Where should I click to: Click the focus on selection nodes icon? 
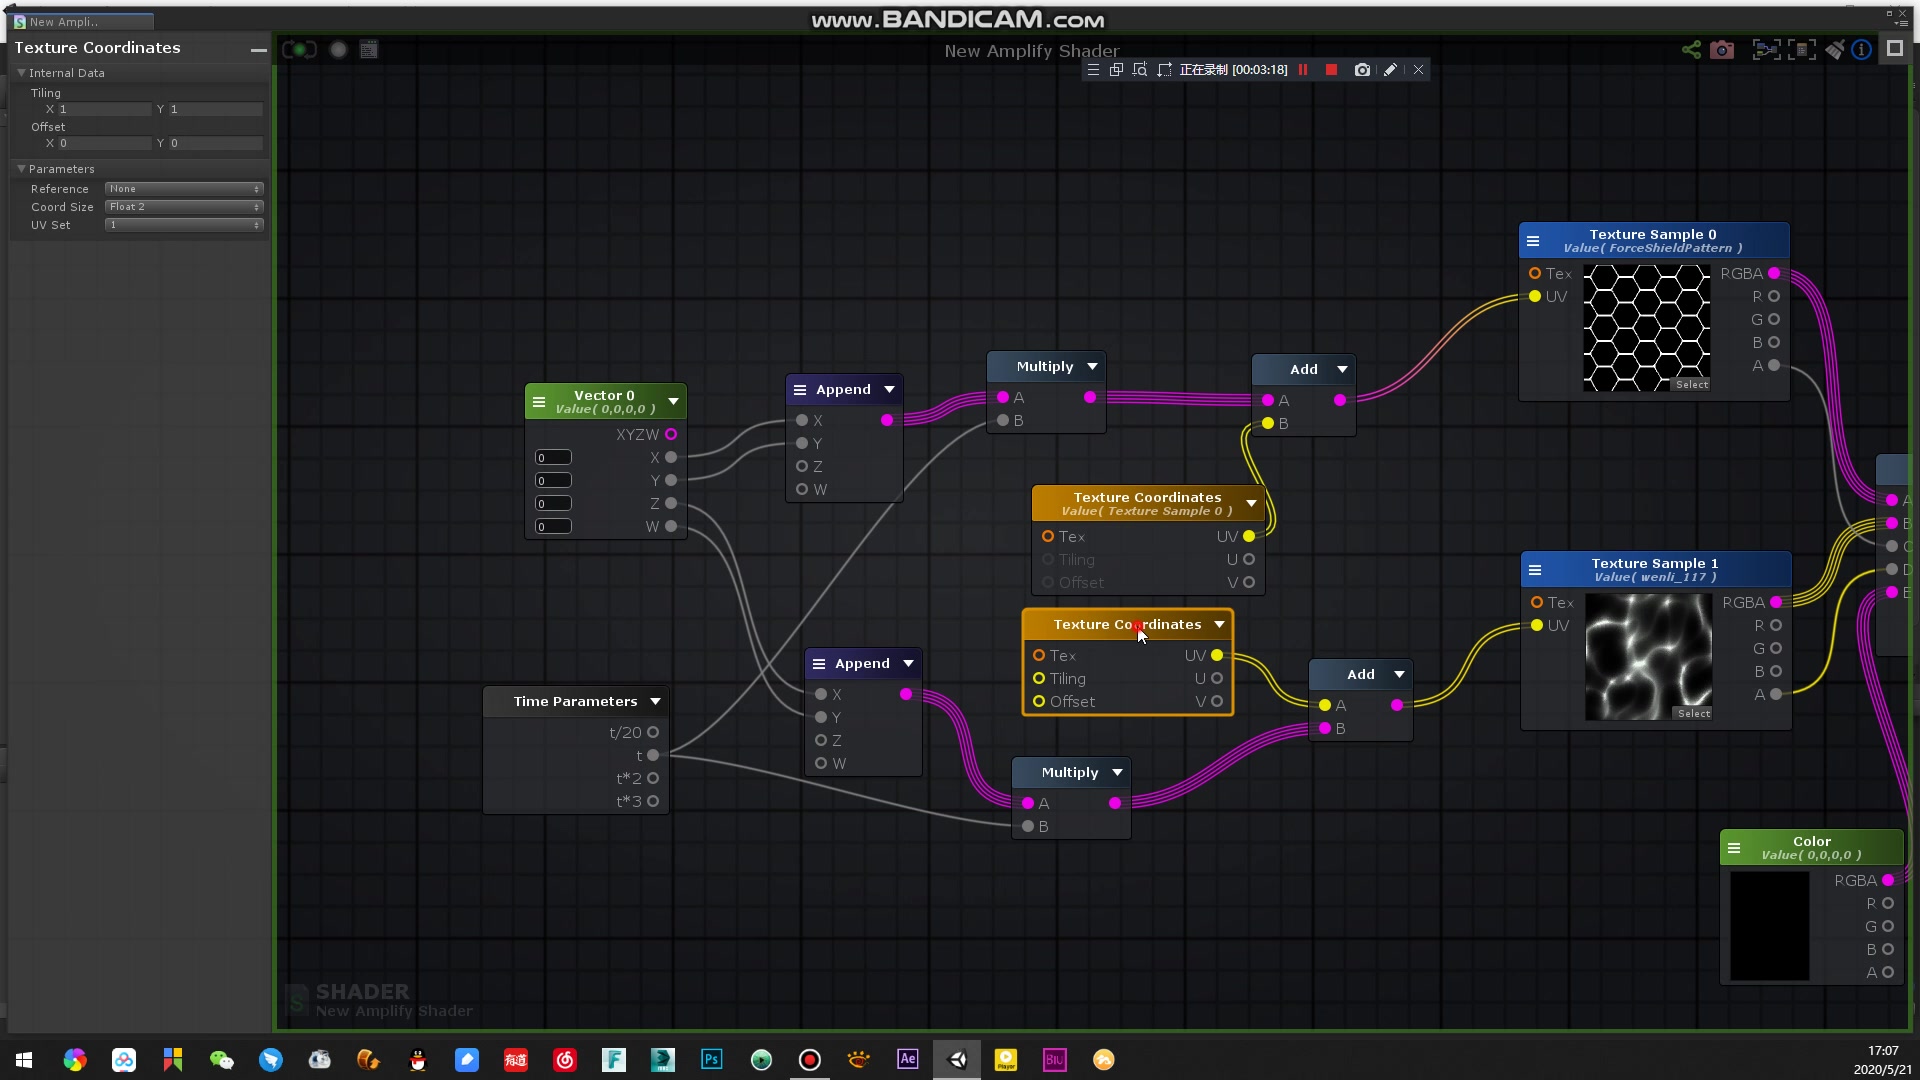[1767, 50]
